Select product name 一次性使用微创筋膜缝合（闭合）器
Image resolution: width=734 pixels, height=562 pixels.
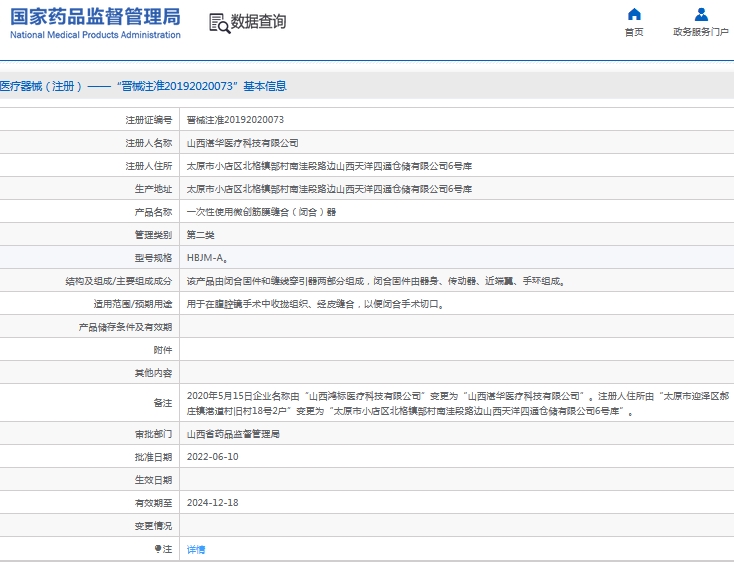[261, 212]
